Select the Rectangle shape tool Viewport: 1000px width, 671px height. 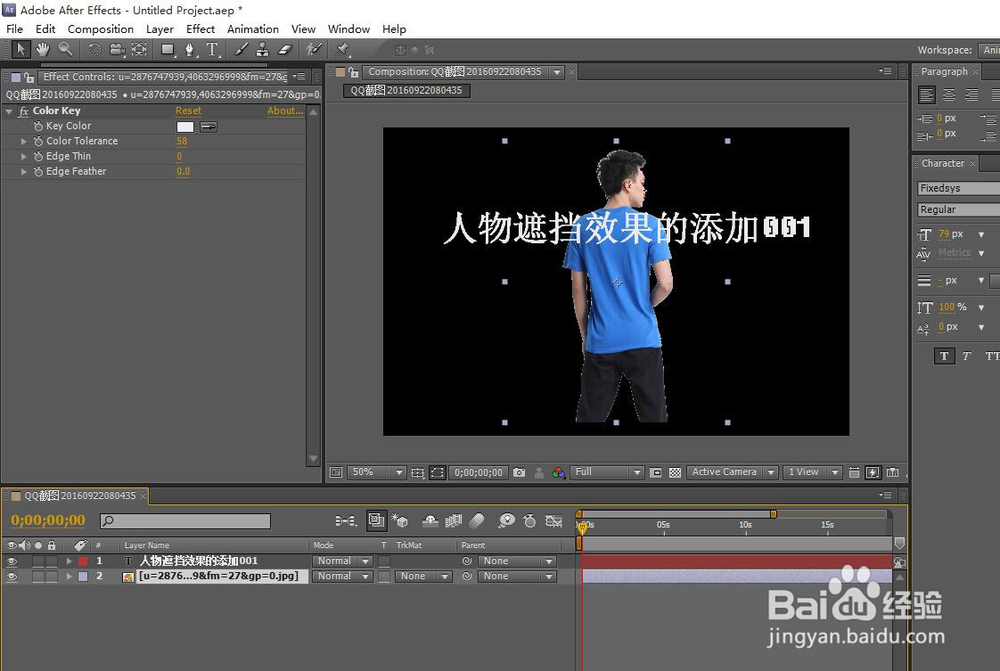(168, 49)
